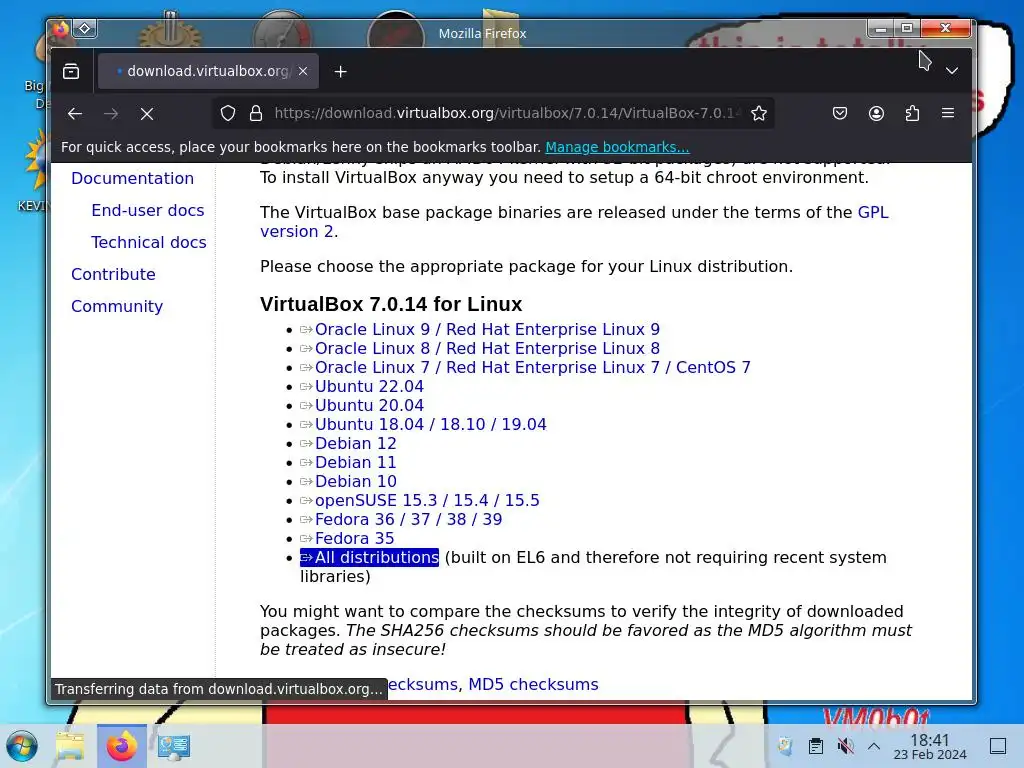Open the Windows-style Start menu orb

pos(22,746)
